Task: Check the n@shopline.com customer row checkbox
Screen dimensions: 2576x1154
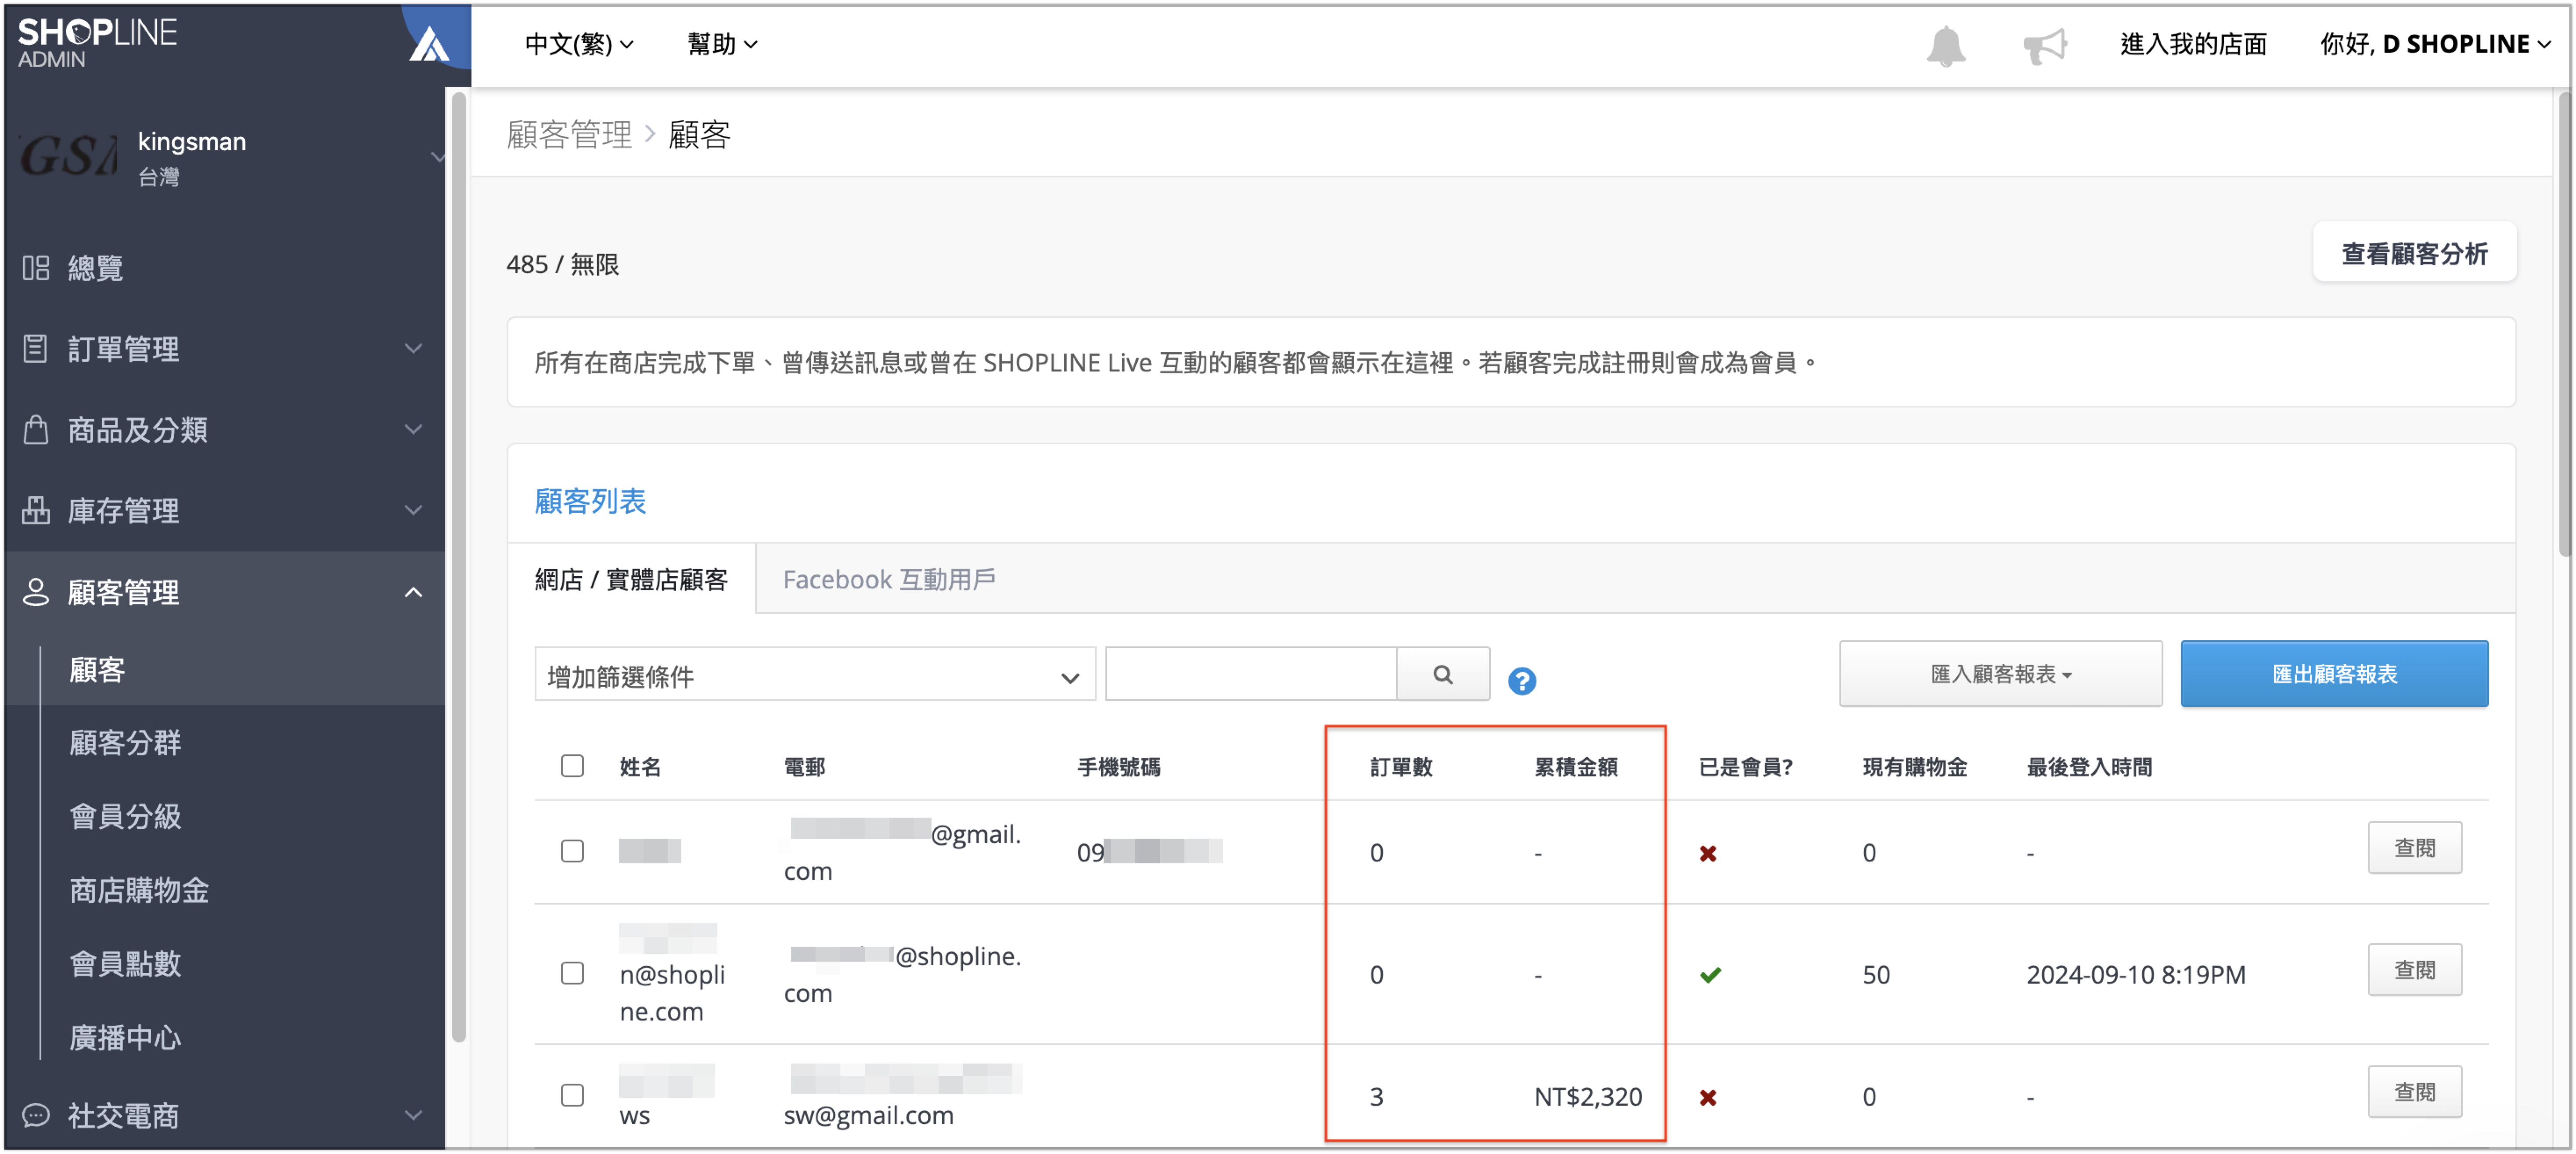Action: coord(572,973)
